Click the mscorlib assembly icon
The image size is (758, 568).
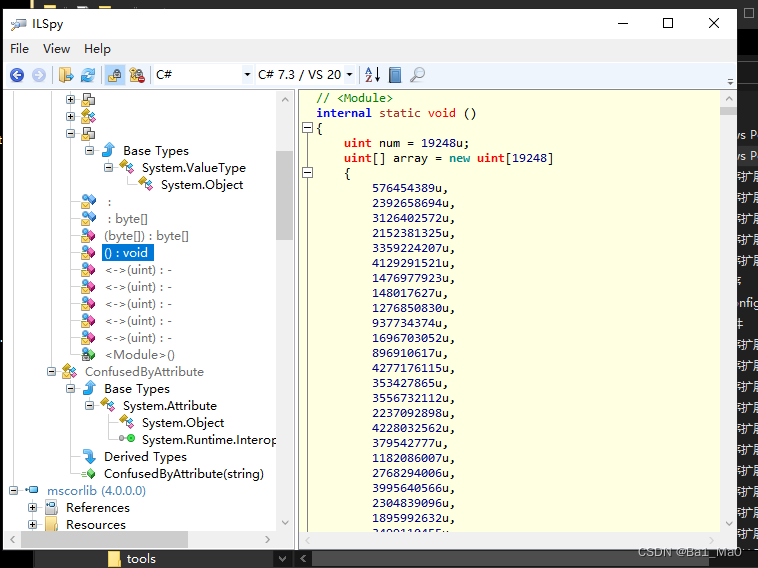[x=32, y=490]
